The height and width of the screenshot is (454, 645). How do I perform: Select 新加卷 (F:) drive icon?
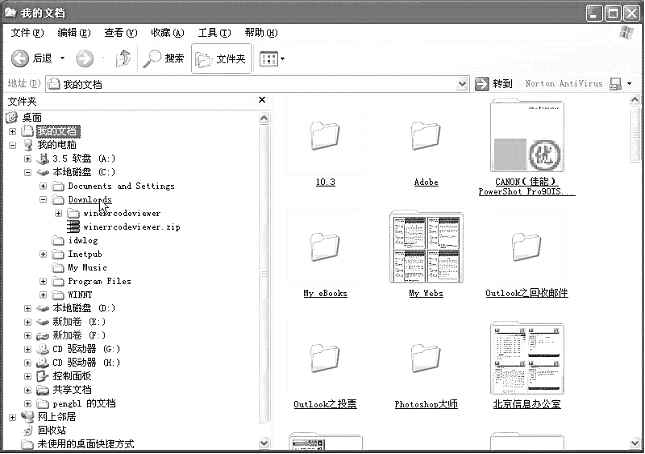pos(43,336)
